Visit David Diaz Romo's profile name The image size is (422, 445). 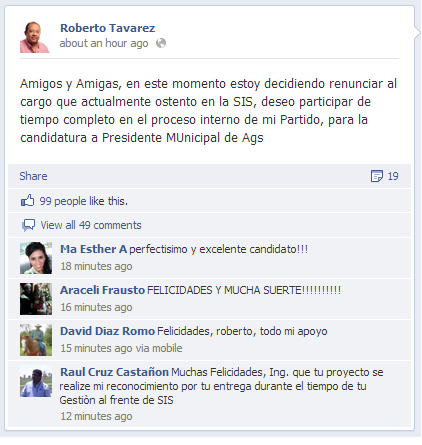[107, 331]
